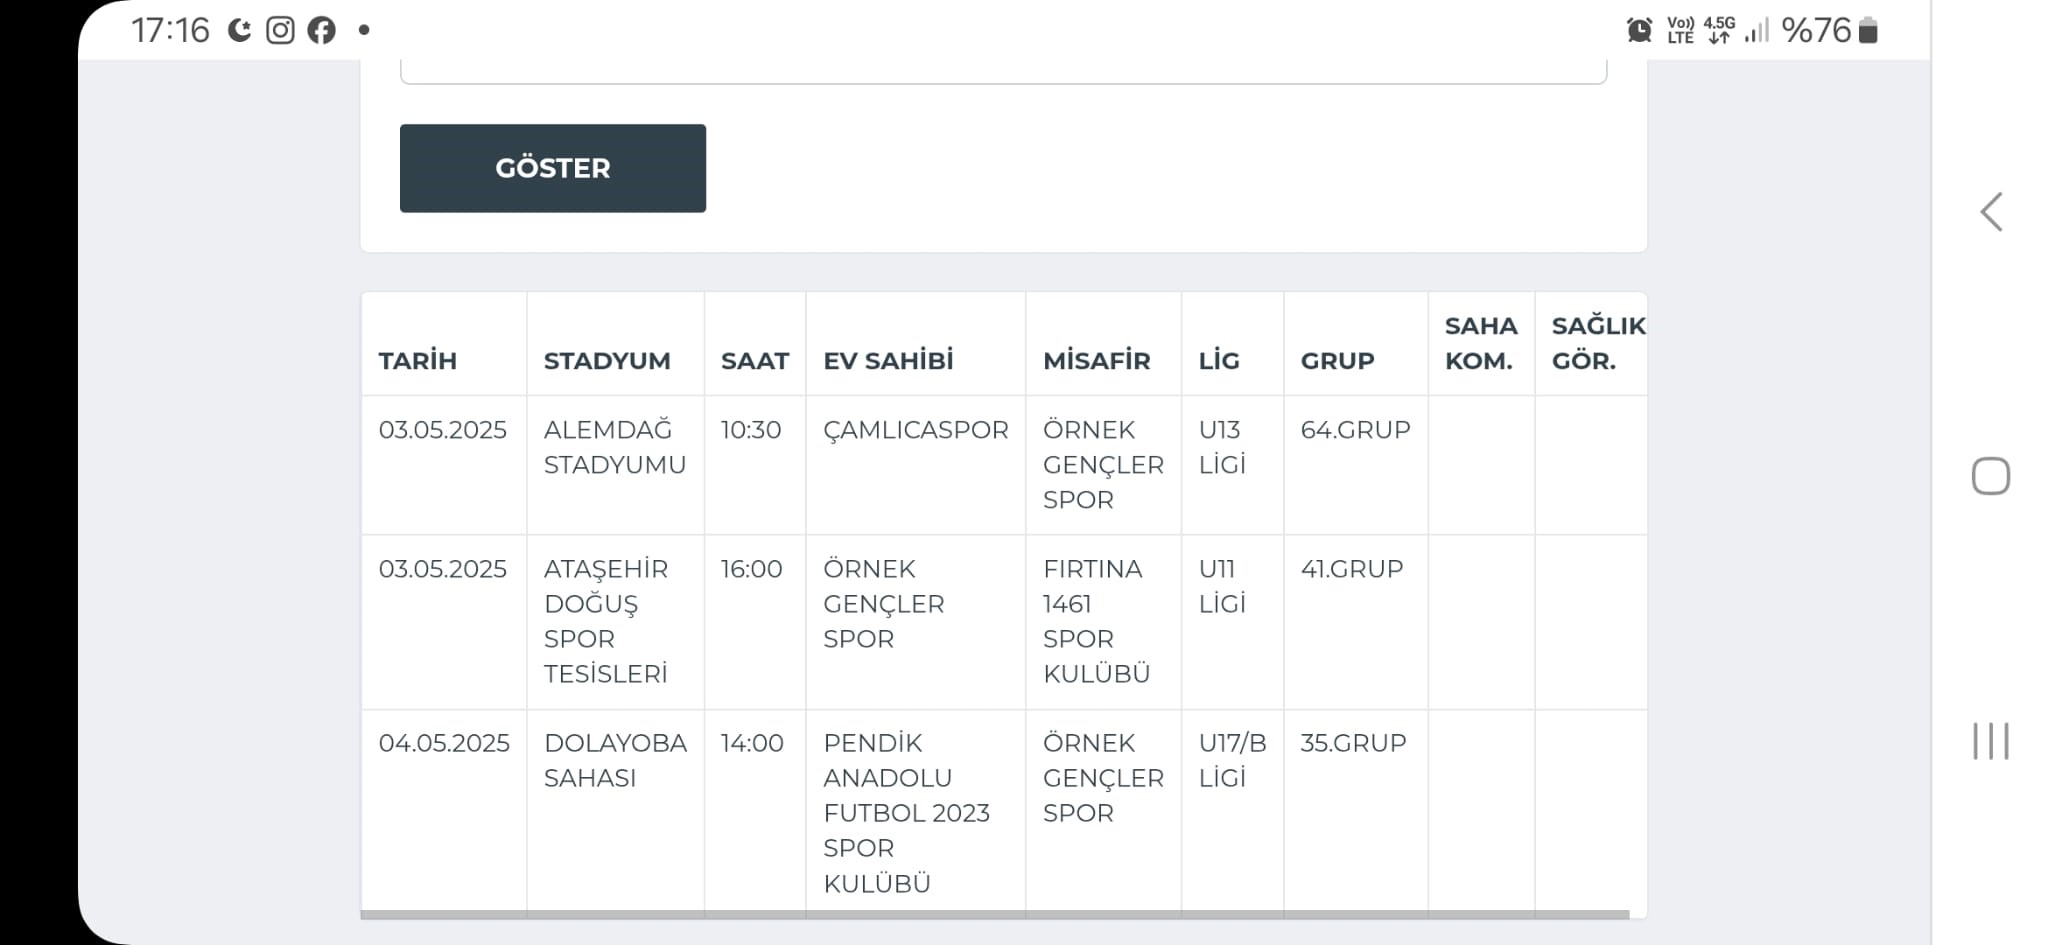Click the input field above GÖSTER
Viewport: 2048px width, 945px height.
pos(1003,72)
